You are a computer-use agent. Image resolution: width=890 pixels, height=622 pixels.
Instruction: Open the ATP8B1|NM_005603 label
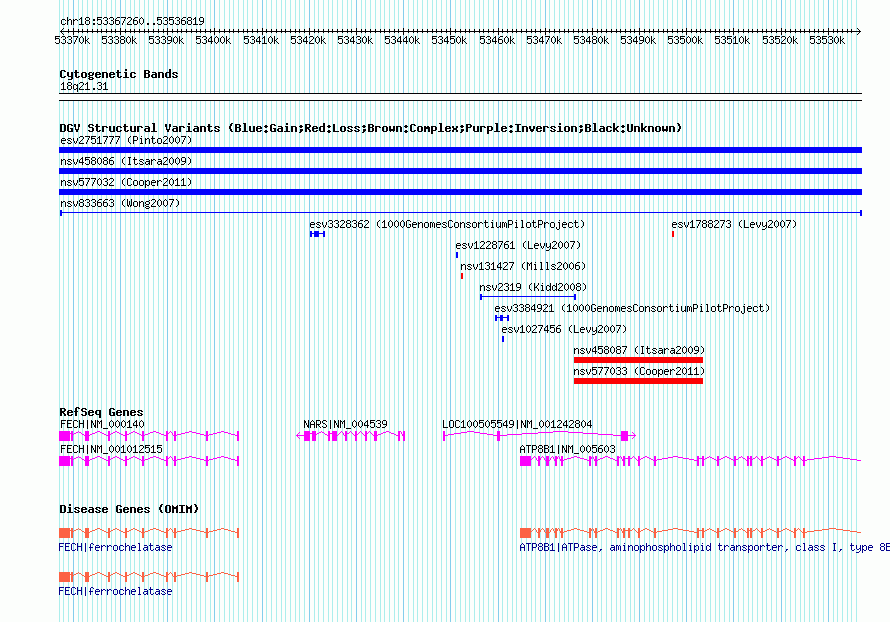(x=567, y=449)
